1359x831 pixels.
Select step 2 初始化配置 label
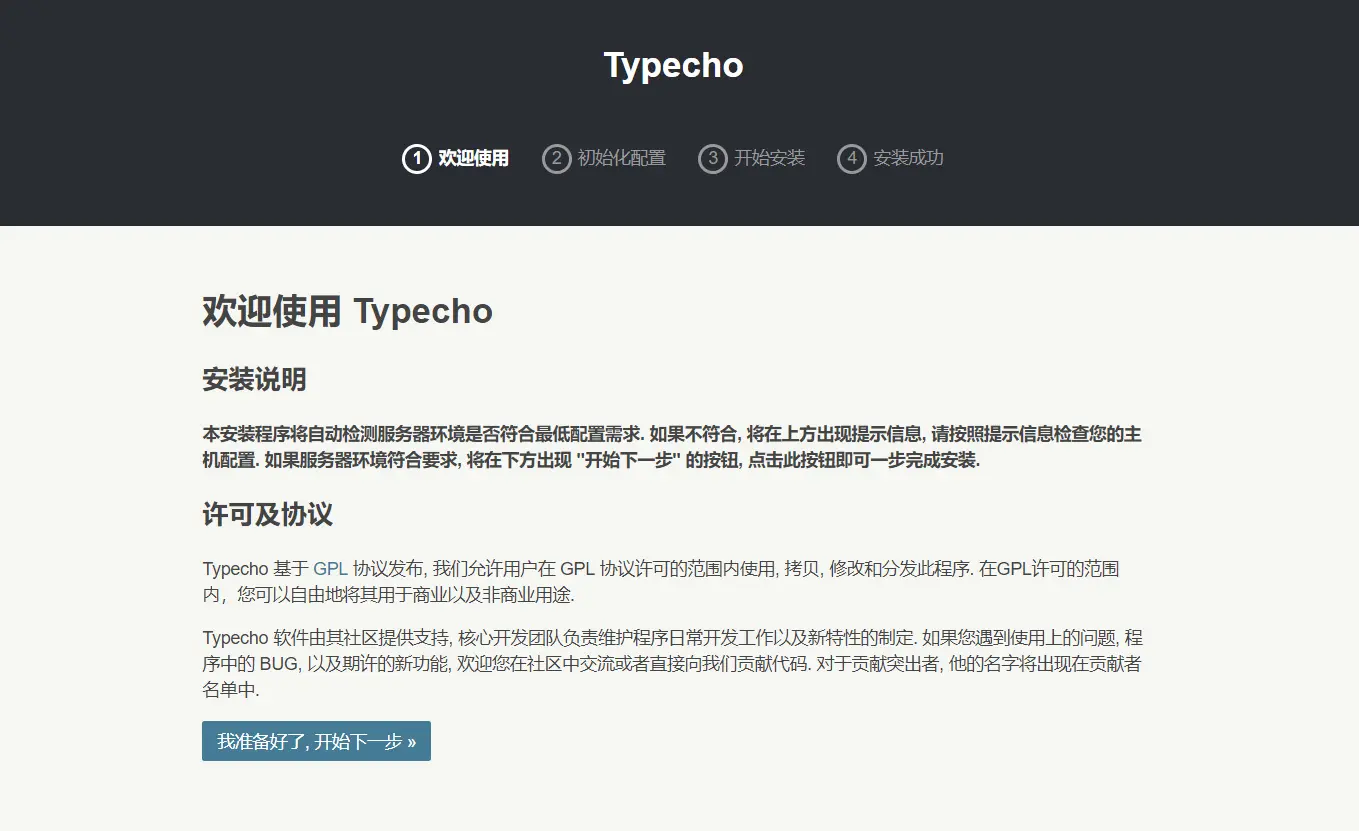(x=621, y=158)
